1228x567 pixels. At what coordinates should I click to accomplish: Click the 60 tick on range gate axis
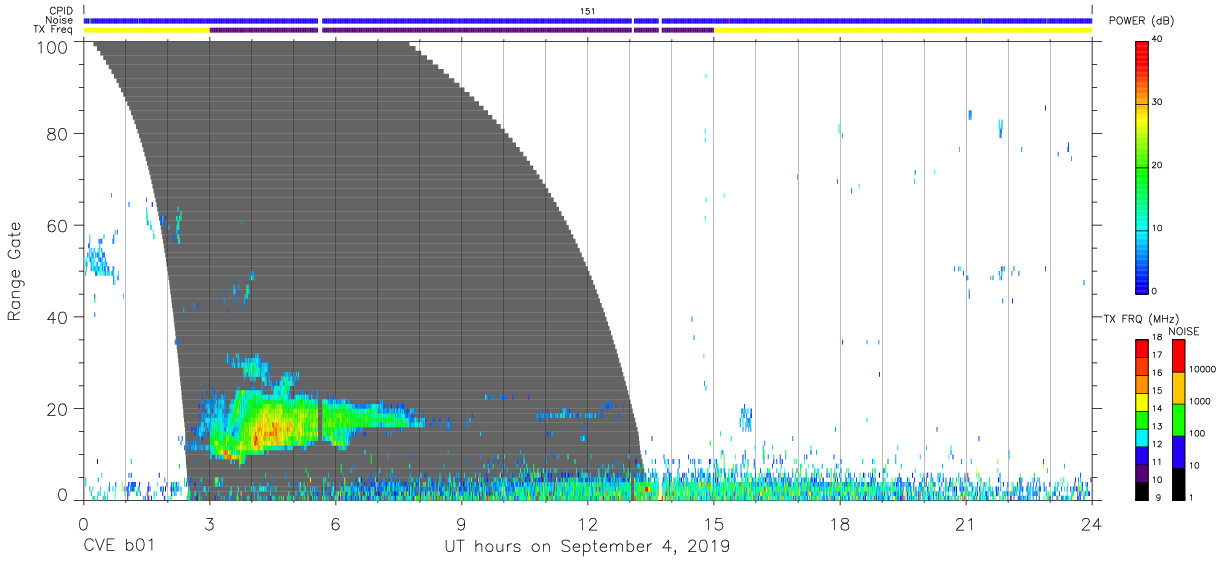58,226
